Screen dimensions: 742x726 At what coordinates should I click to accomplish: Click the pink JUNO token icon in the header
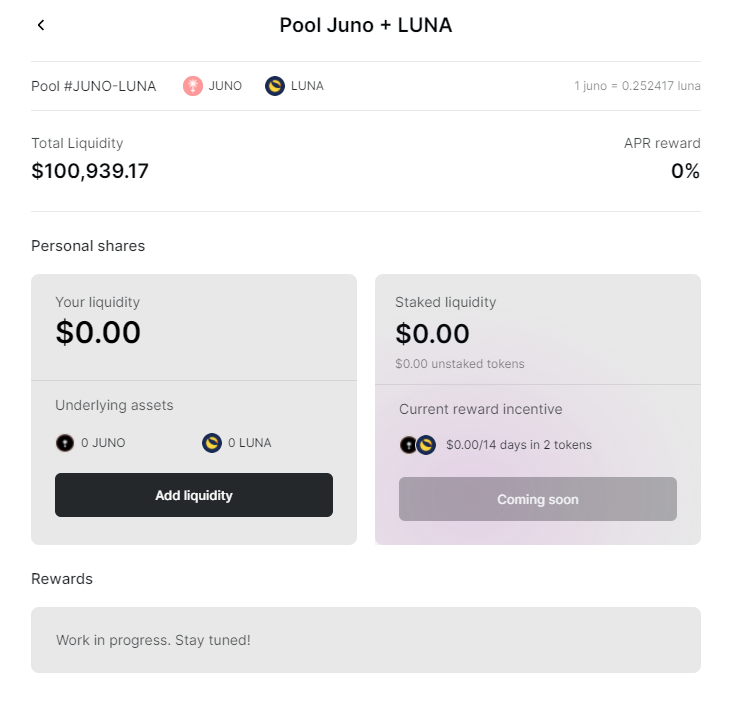pyautogui.click(x=193, y=86)
